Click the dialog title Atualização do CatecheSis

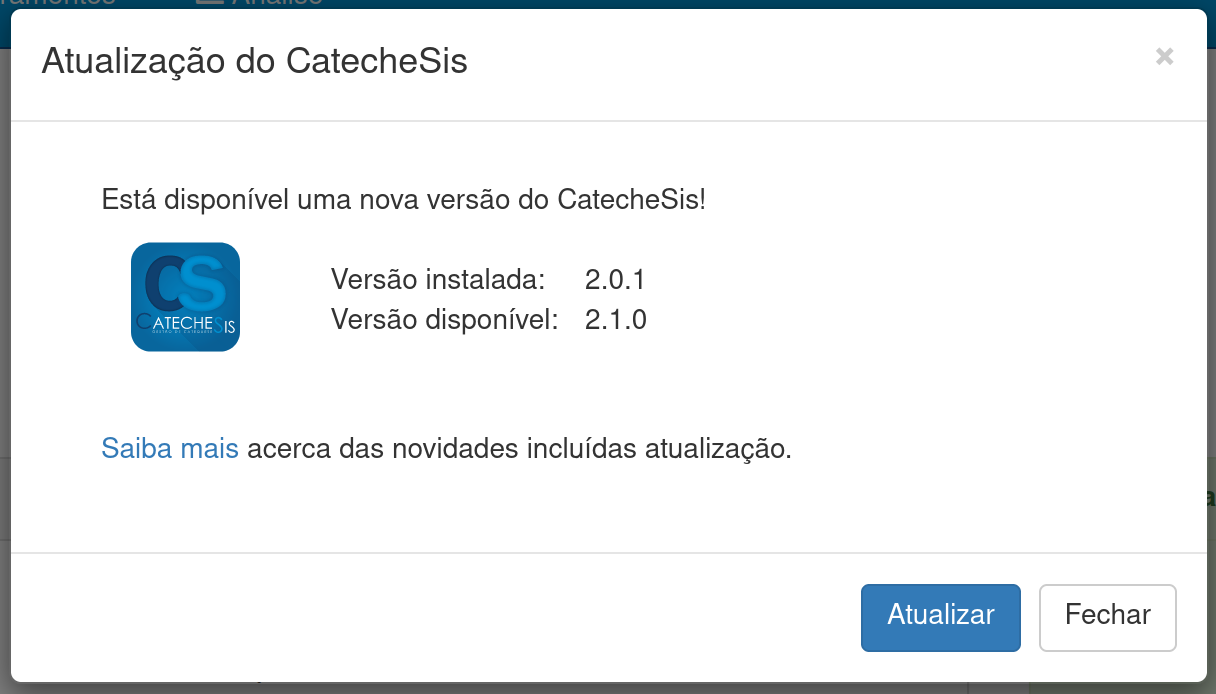point(253,60)
